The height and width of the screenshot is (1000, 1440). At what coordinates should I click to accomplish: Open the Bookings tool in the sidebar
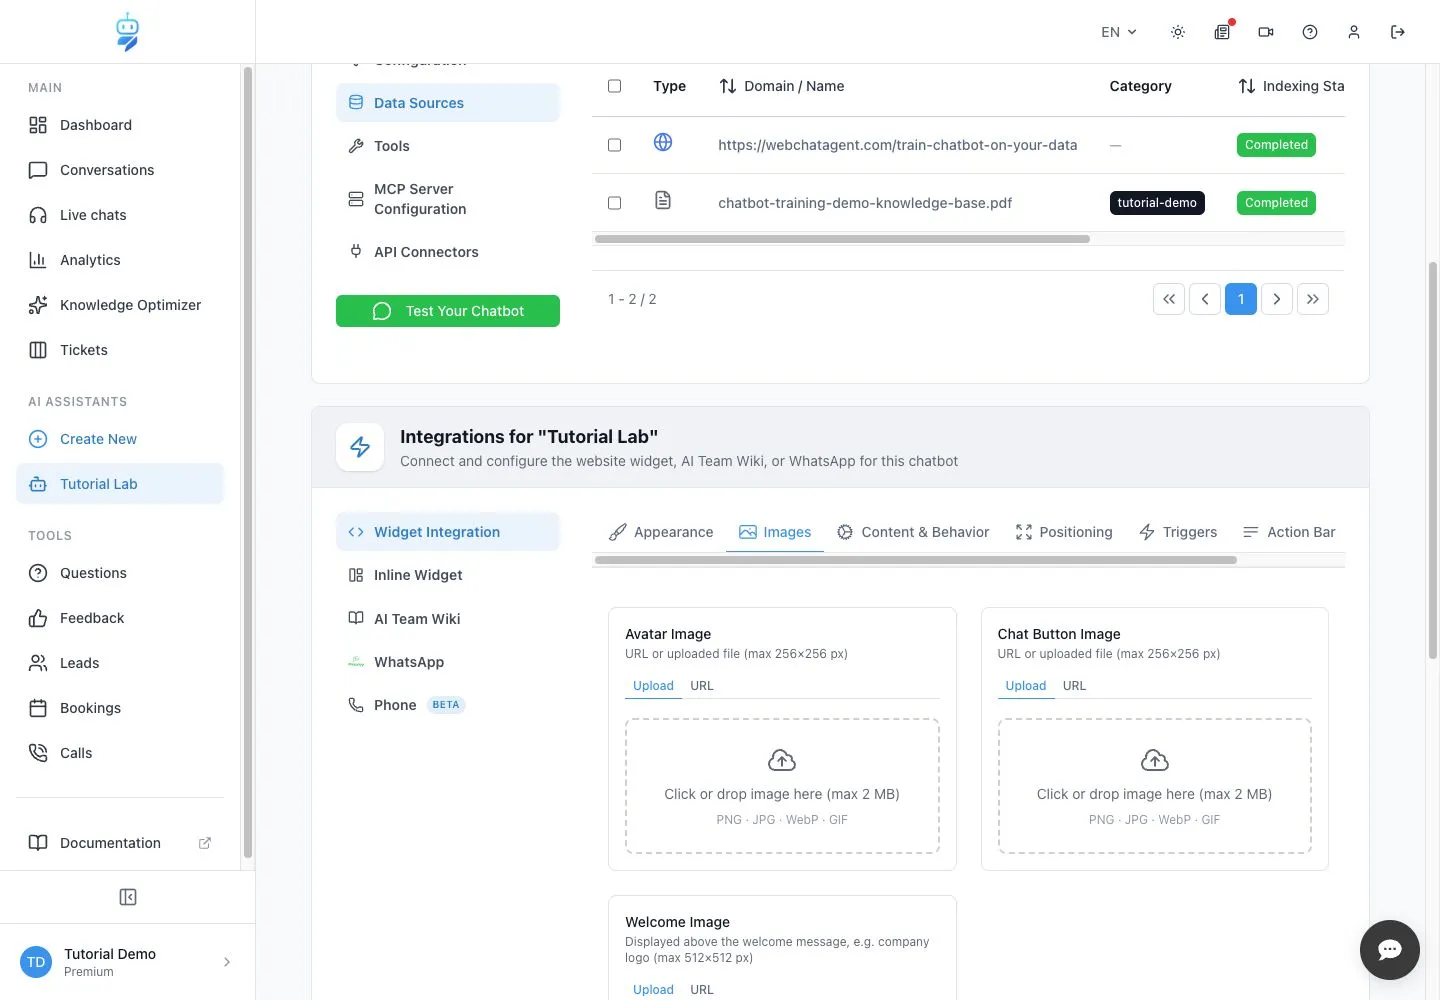coord(120,708)
